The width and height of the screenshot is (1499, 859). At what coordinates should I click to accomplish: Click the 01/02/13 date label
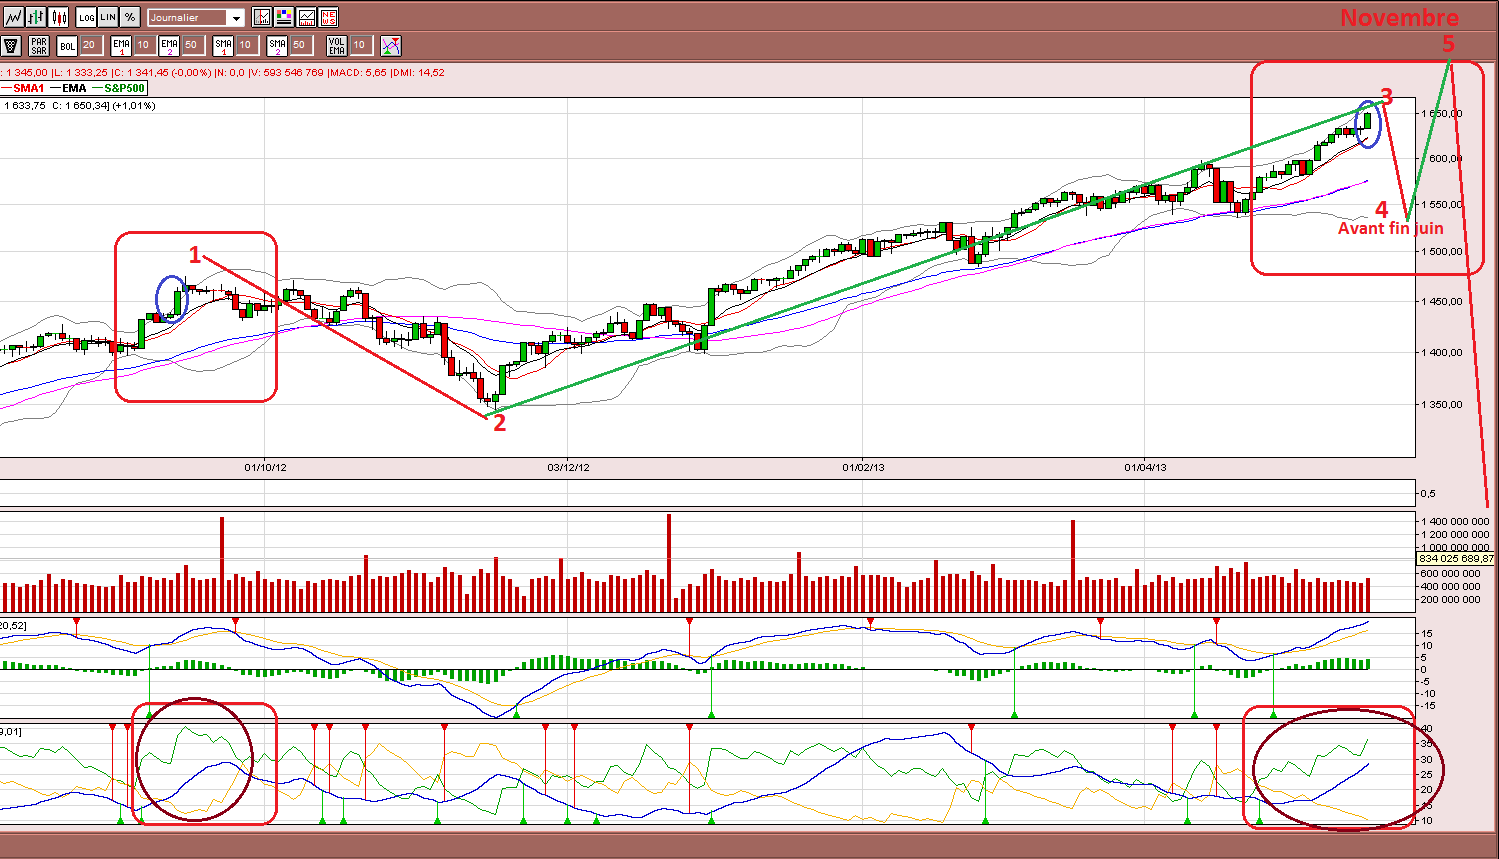[x=863, y=467]
